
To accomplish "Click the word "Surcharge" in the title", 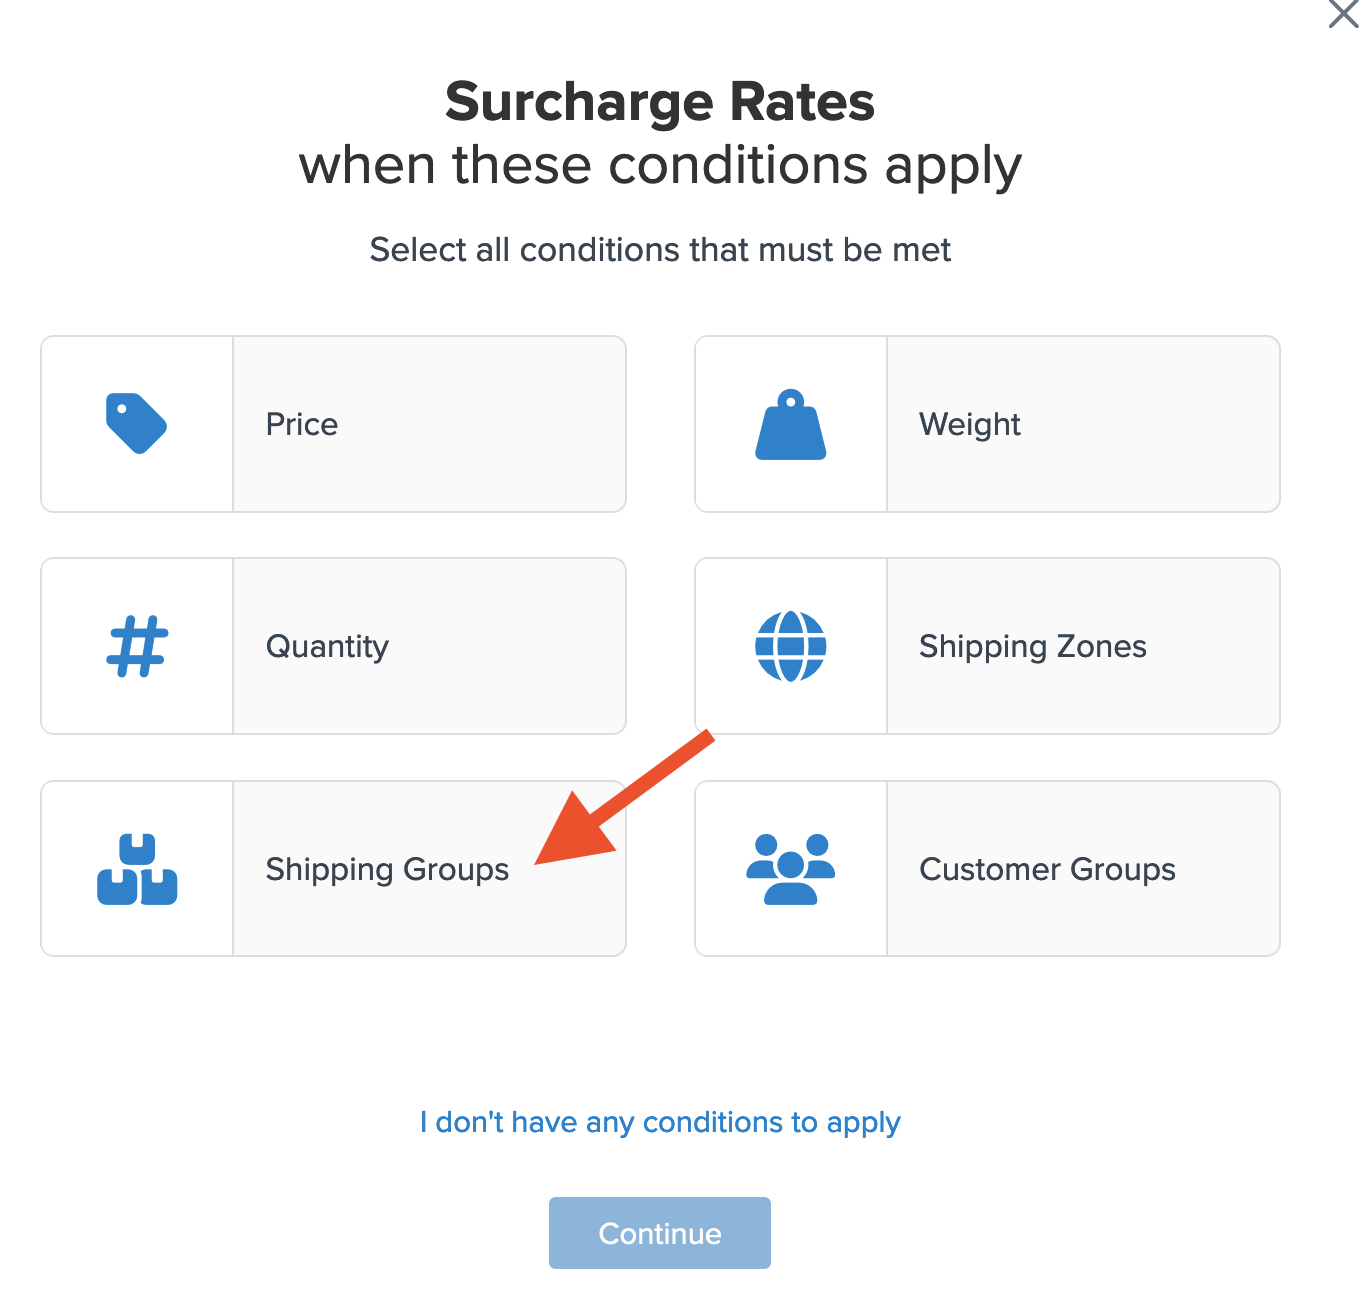I will (579, 102).
